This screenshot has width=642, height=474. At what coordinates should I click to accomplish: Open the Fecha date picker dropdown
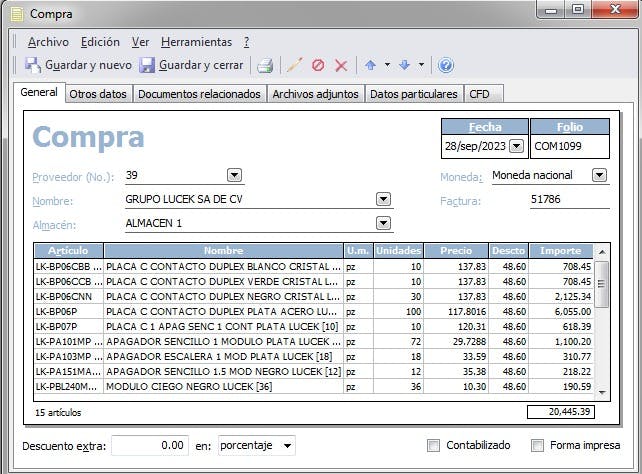(x=516, y=146)
